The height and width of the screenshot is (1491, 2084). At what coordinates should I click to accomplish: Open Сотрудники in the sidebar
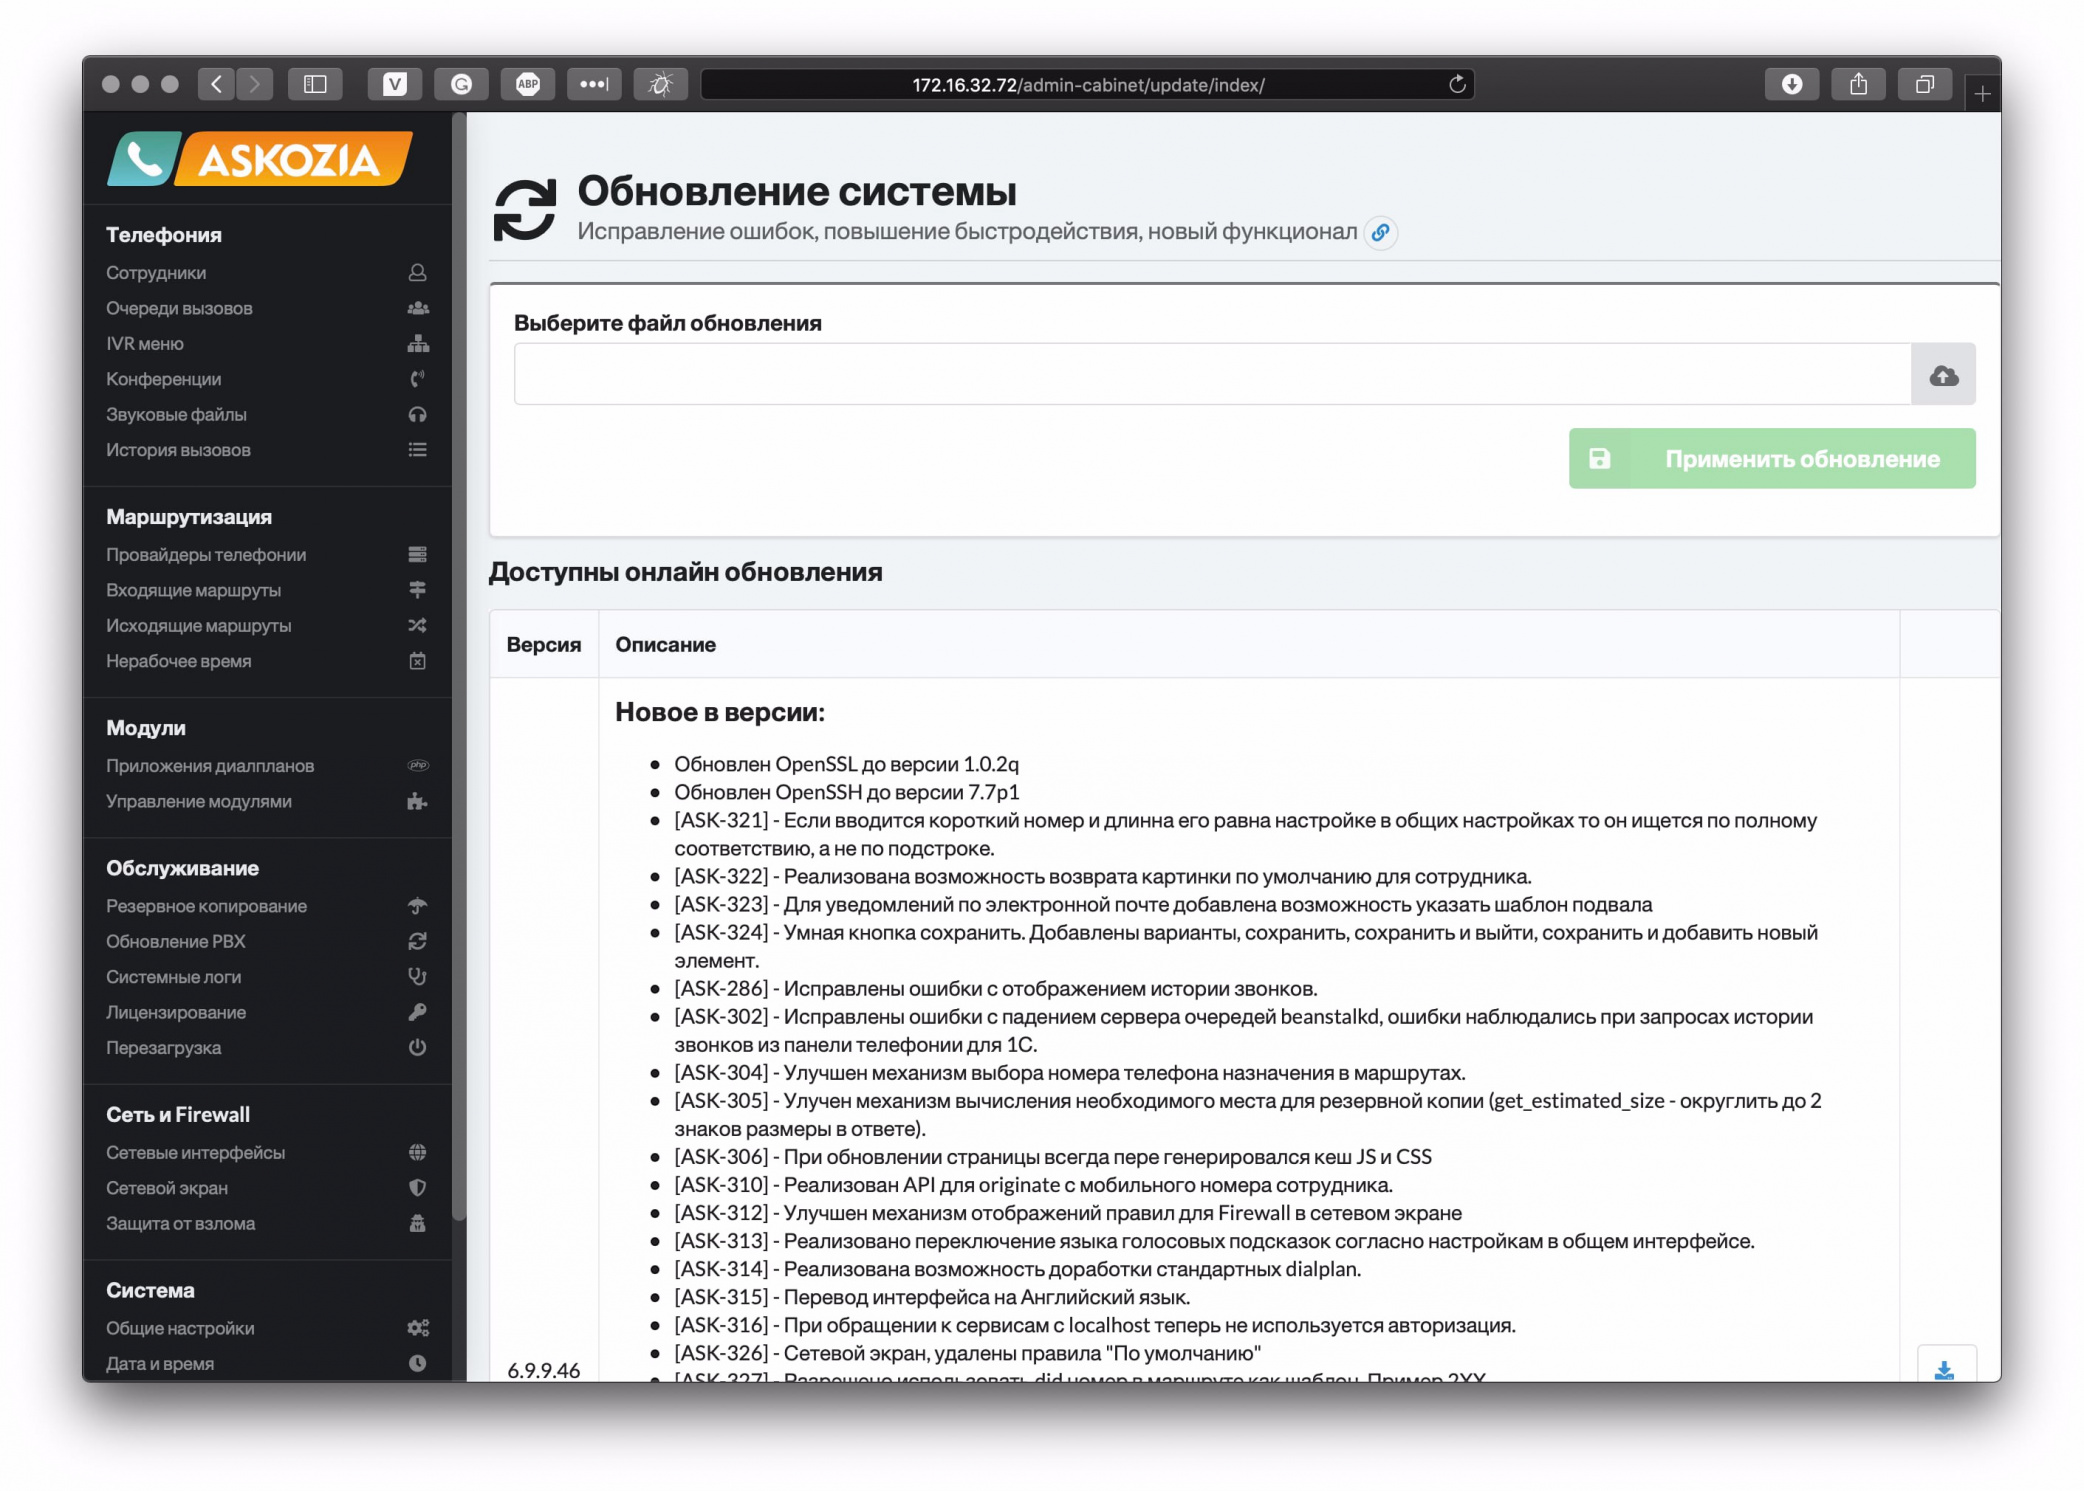156,273
